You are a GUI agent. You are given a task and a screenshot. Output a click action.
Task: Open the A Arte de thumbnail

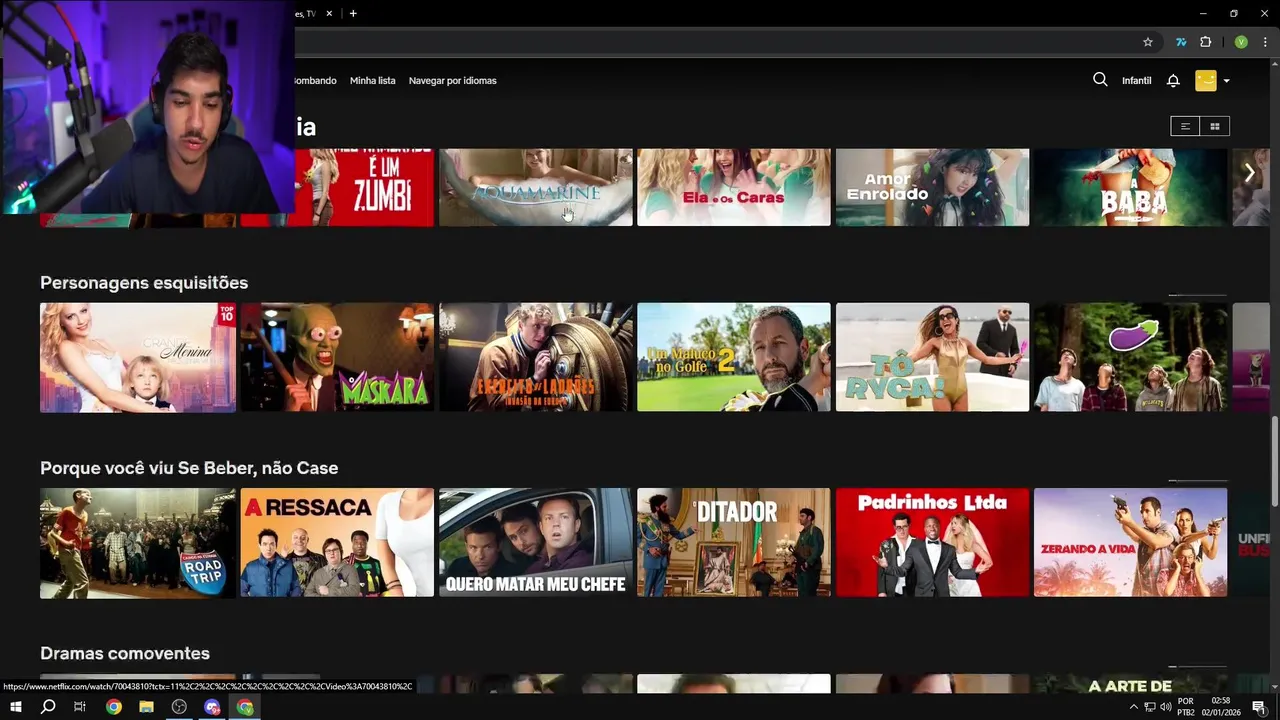1130,684
